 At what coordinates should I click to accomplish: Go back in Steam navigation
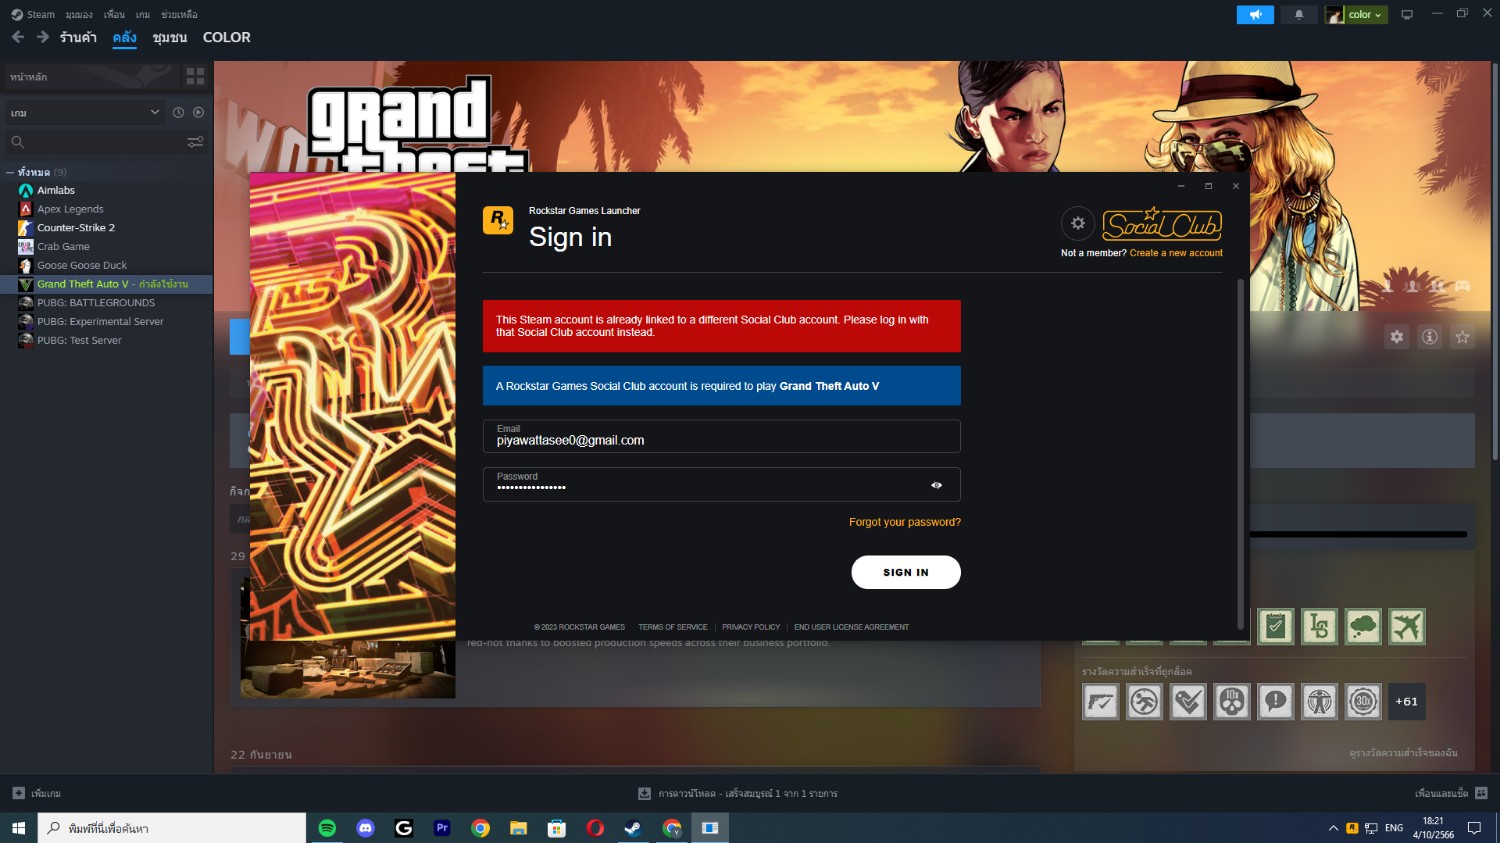tap(18, 37)
